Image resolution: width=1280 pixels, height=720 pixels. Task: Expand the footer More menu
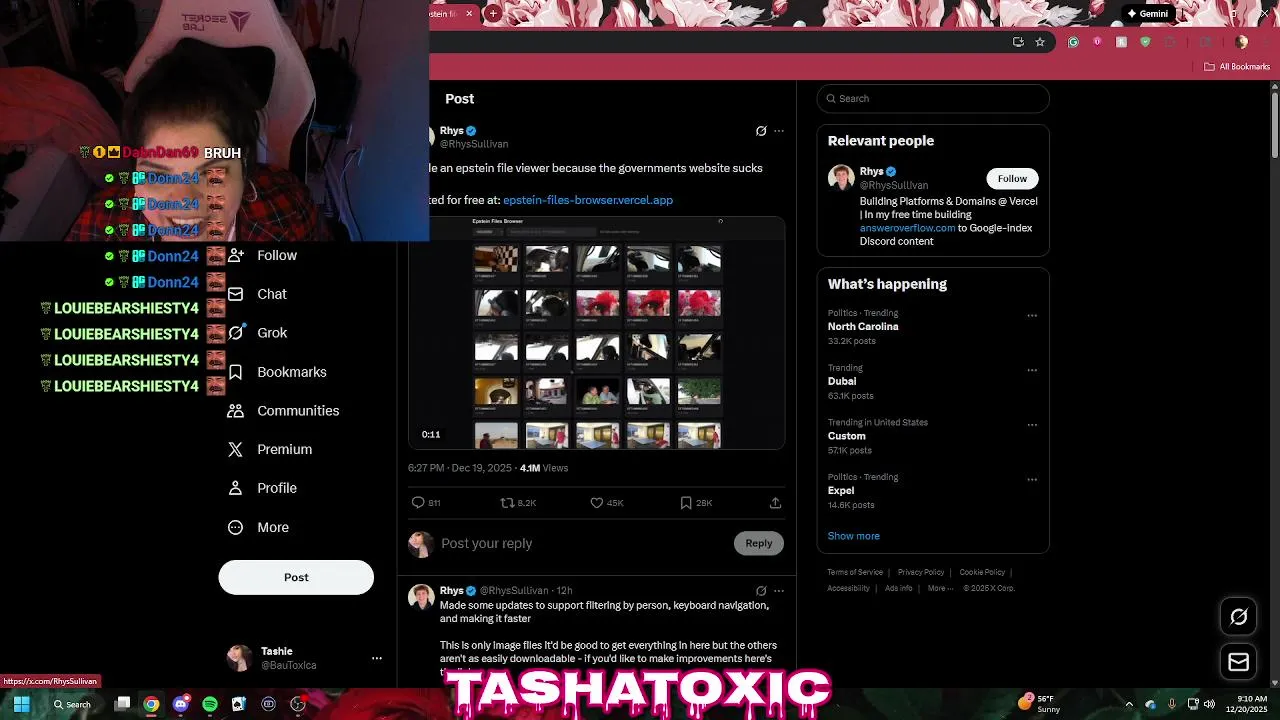pos(939,588)
